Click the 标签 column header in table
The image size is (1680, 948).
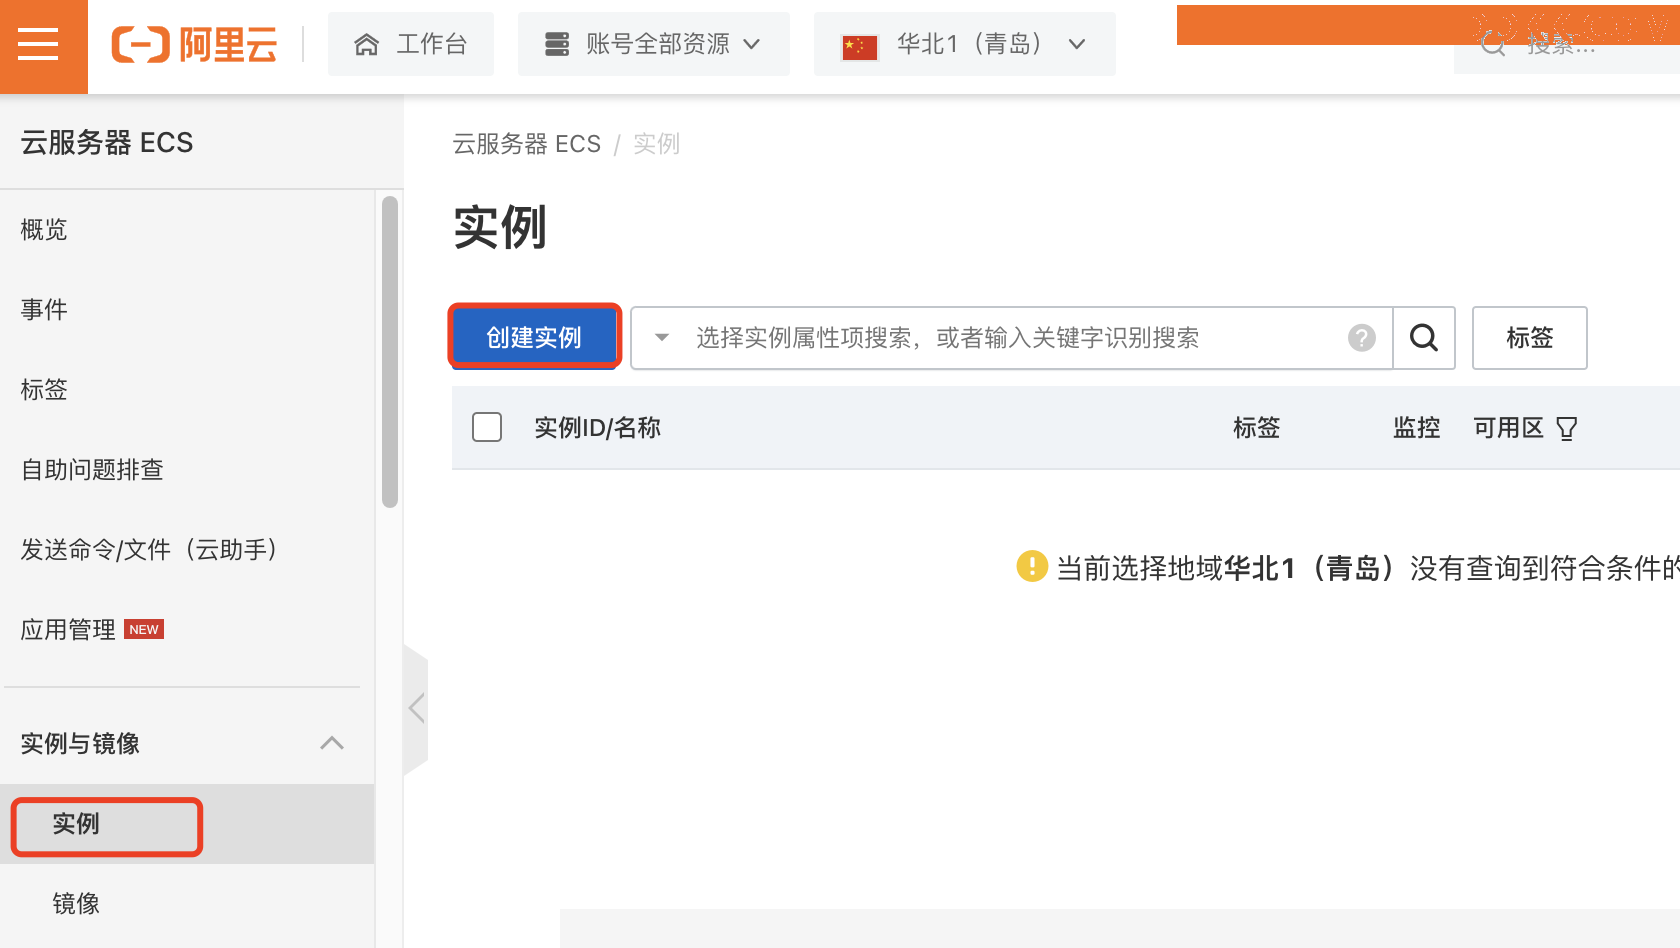[1256, 428]
